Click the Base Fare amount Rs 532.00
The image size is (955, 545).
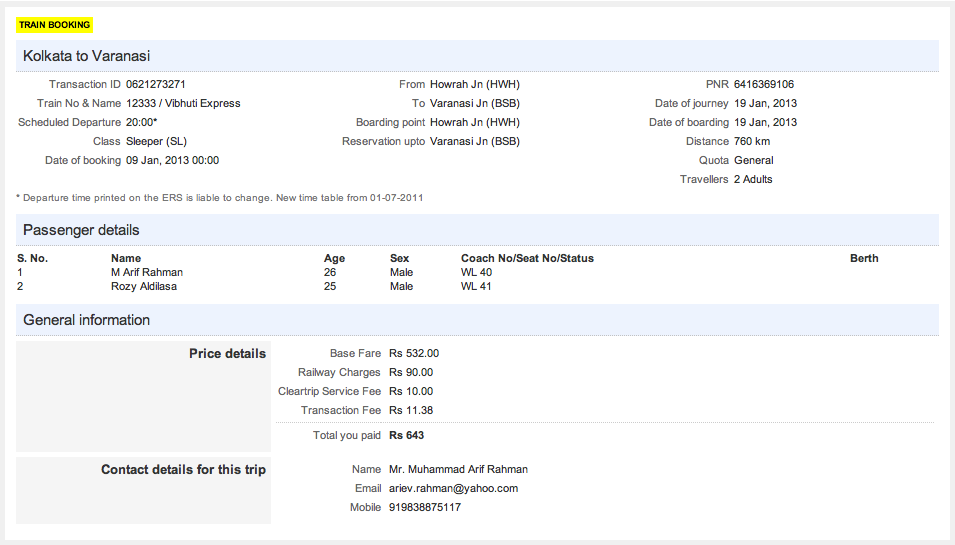[414, 353]
